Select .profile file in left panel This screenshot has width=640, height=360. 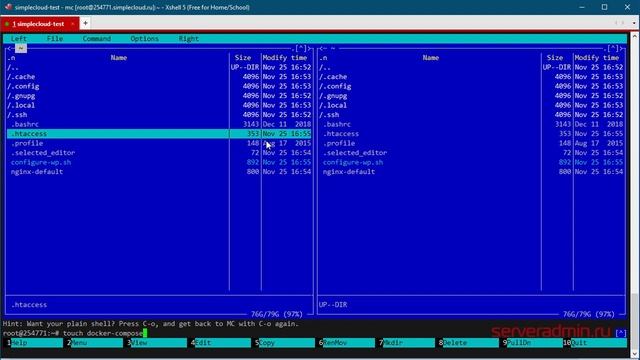point(159,143)
